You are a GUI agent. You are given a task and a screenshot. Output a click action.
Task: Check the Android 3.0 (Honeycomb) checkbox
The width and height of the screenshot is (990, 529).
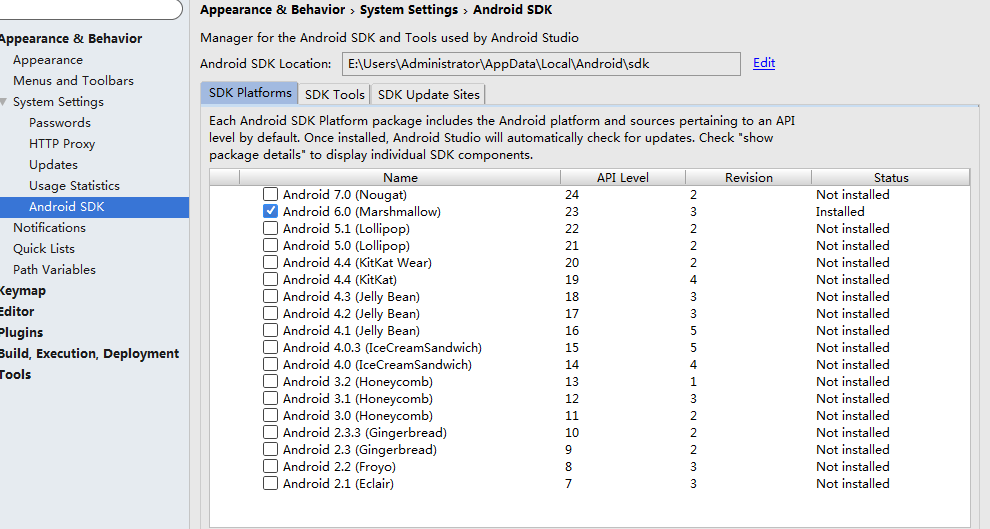pyautogui.click(x=270, y=416)
